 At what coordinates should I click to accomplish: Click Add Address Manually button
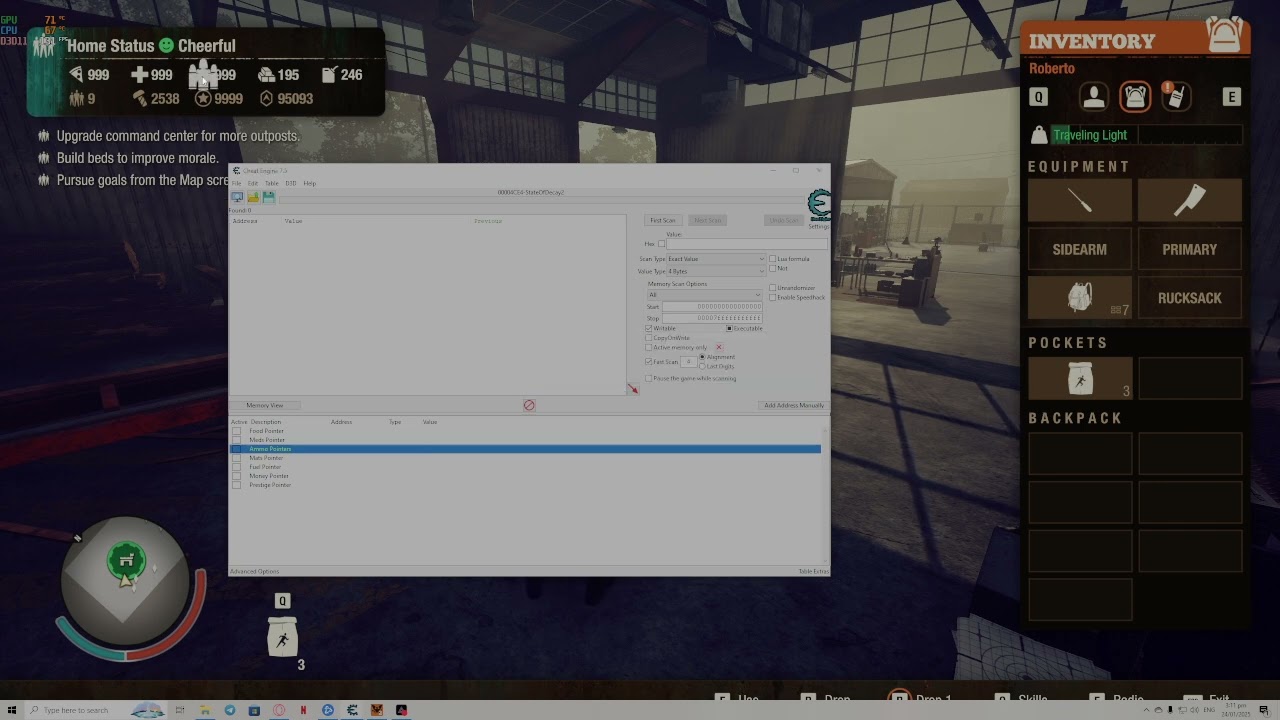click(794, 405)
